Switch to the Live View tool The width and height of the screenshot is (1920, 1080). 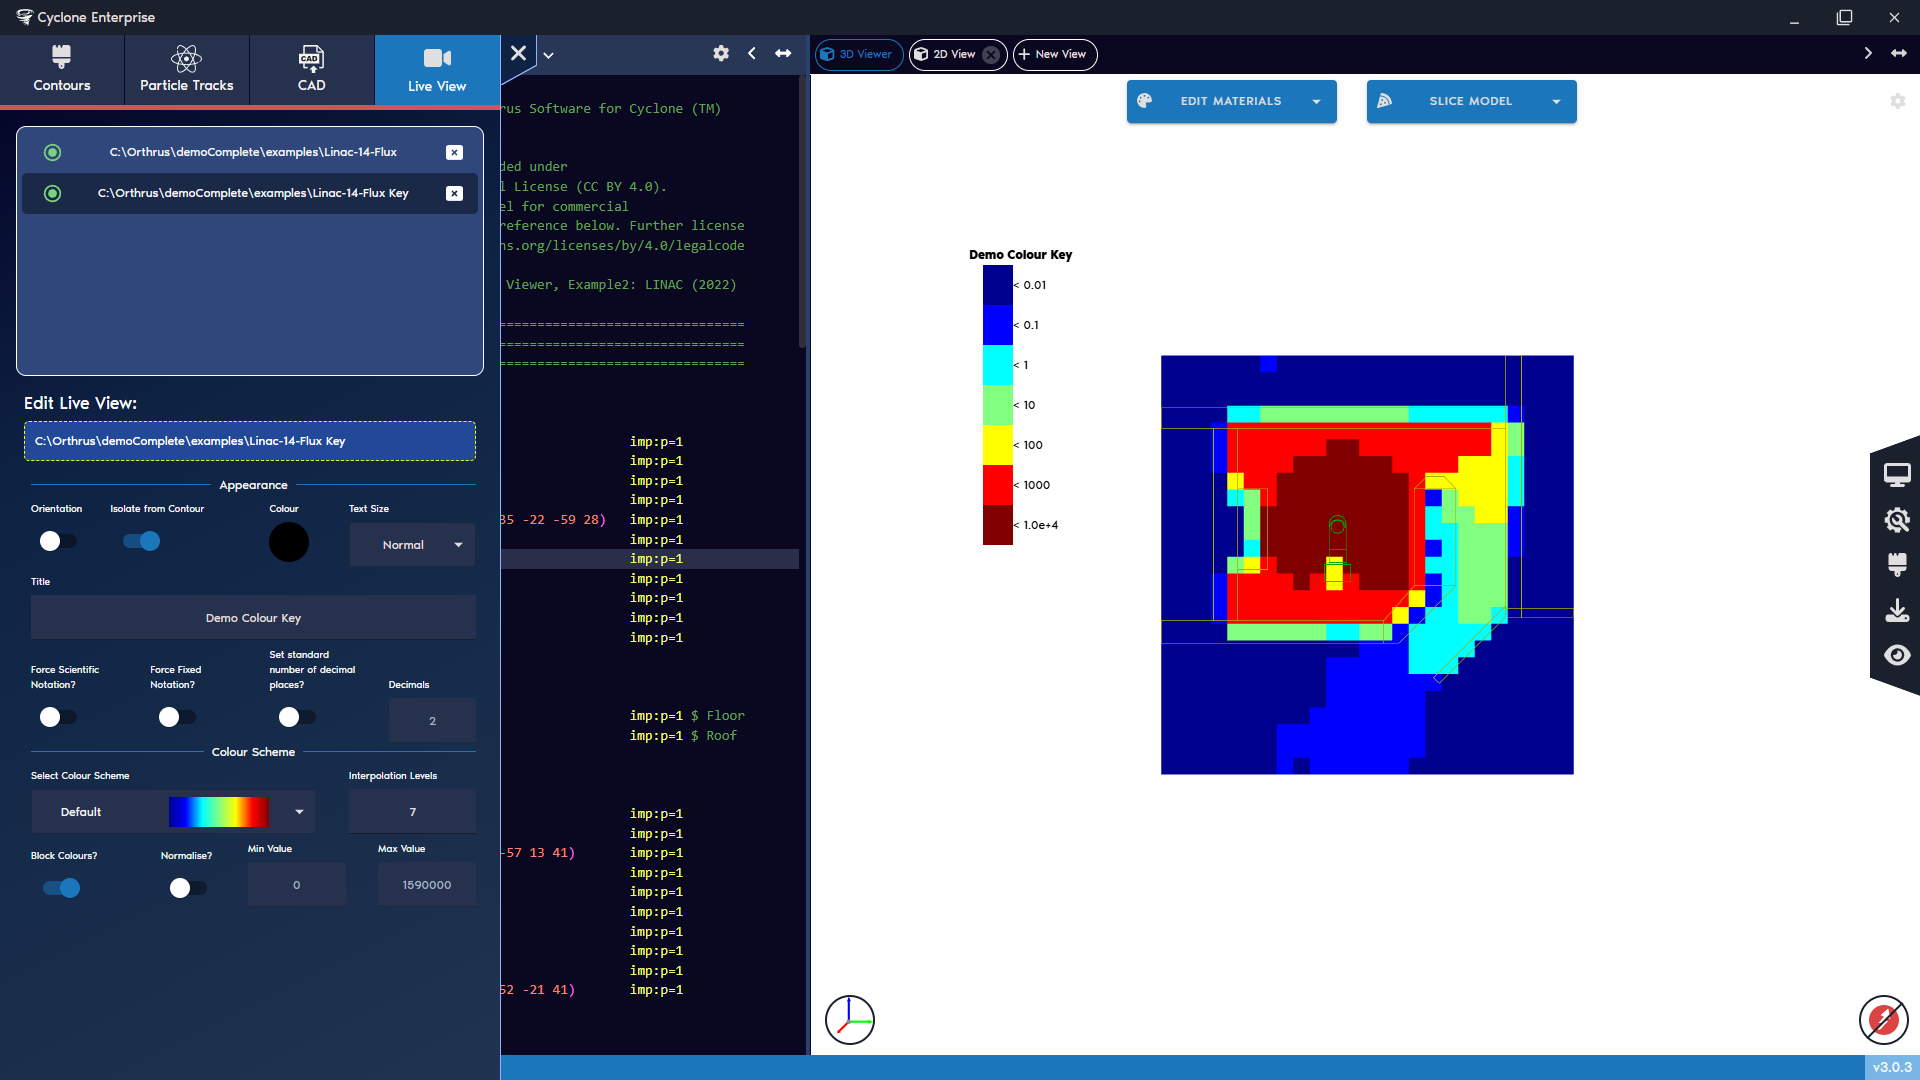436,68
